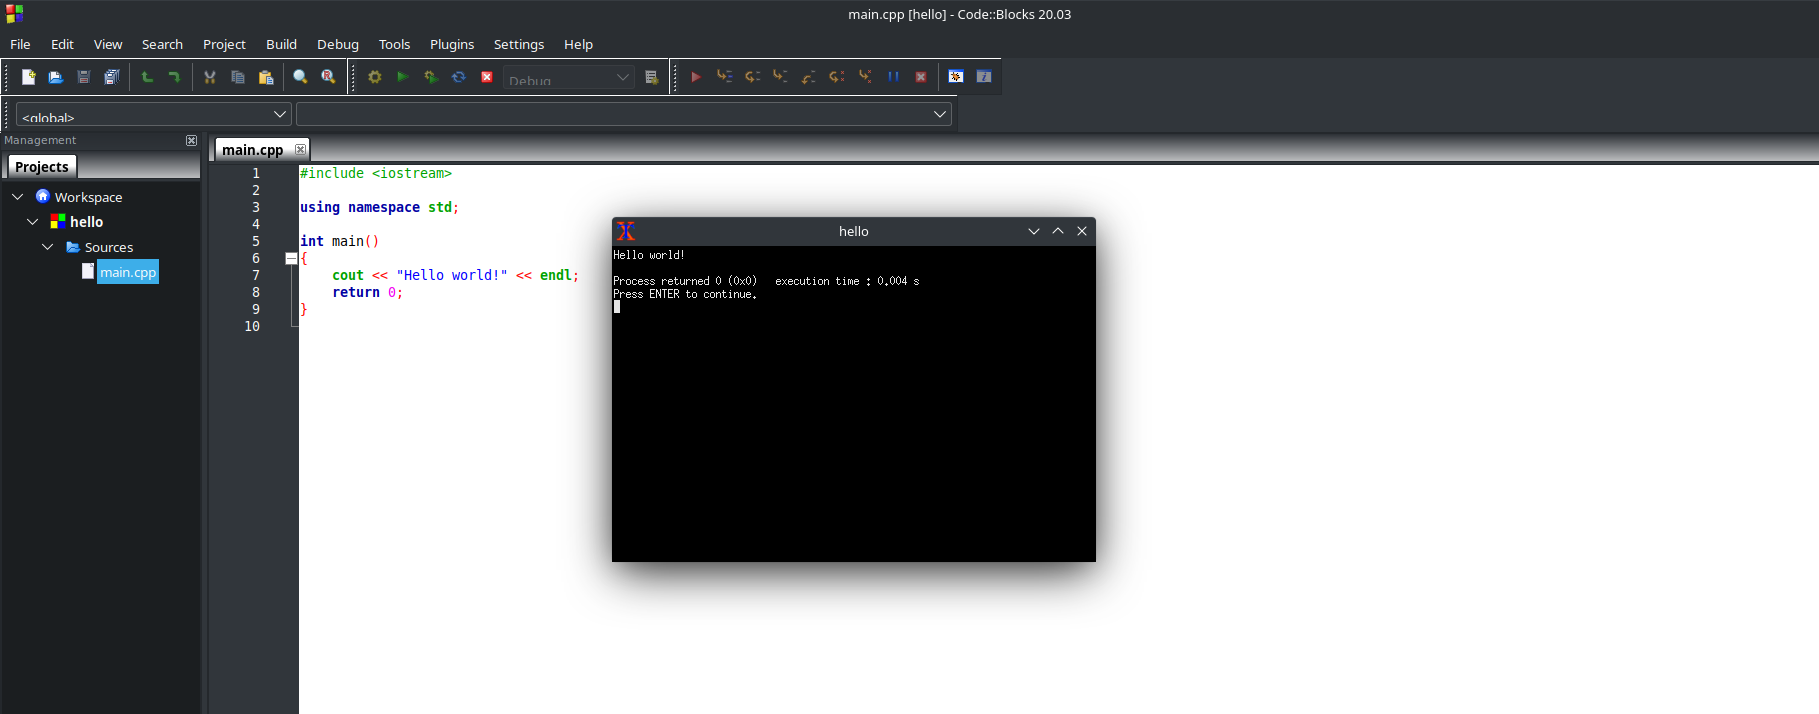The width and height of the screenshot is (1819, 714).
Task: Select the Projects tab in Management
Action: coord(42,167)
